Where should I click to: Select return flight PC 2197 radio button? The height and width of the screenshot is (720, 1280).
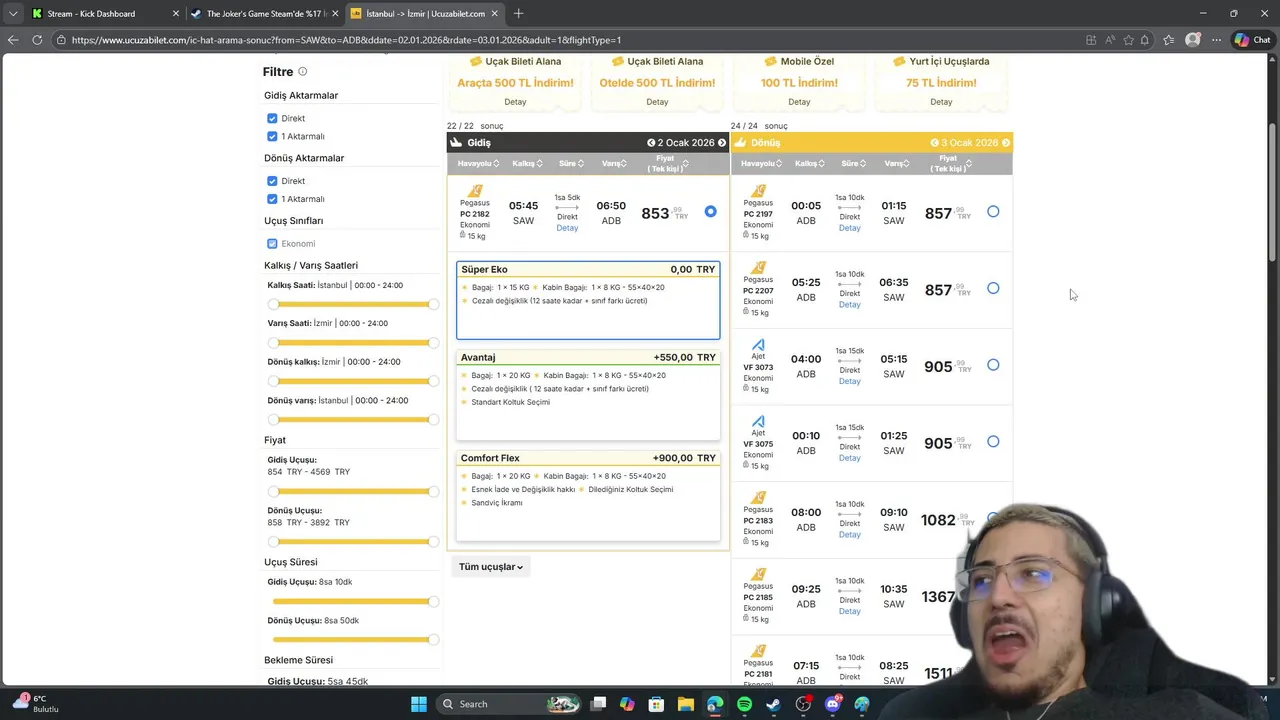(x=993, y=211)
